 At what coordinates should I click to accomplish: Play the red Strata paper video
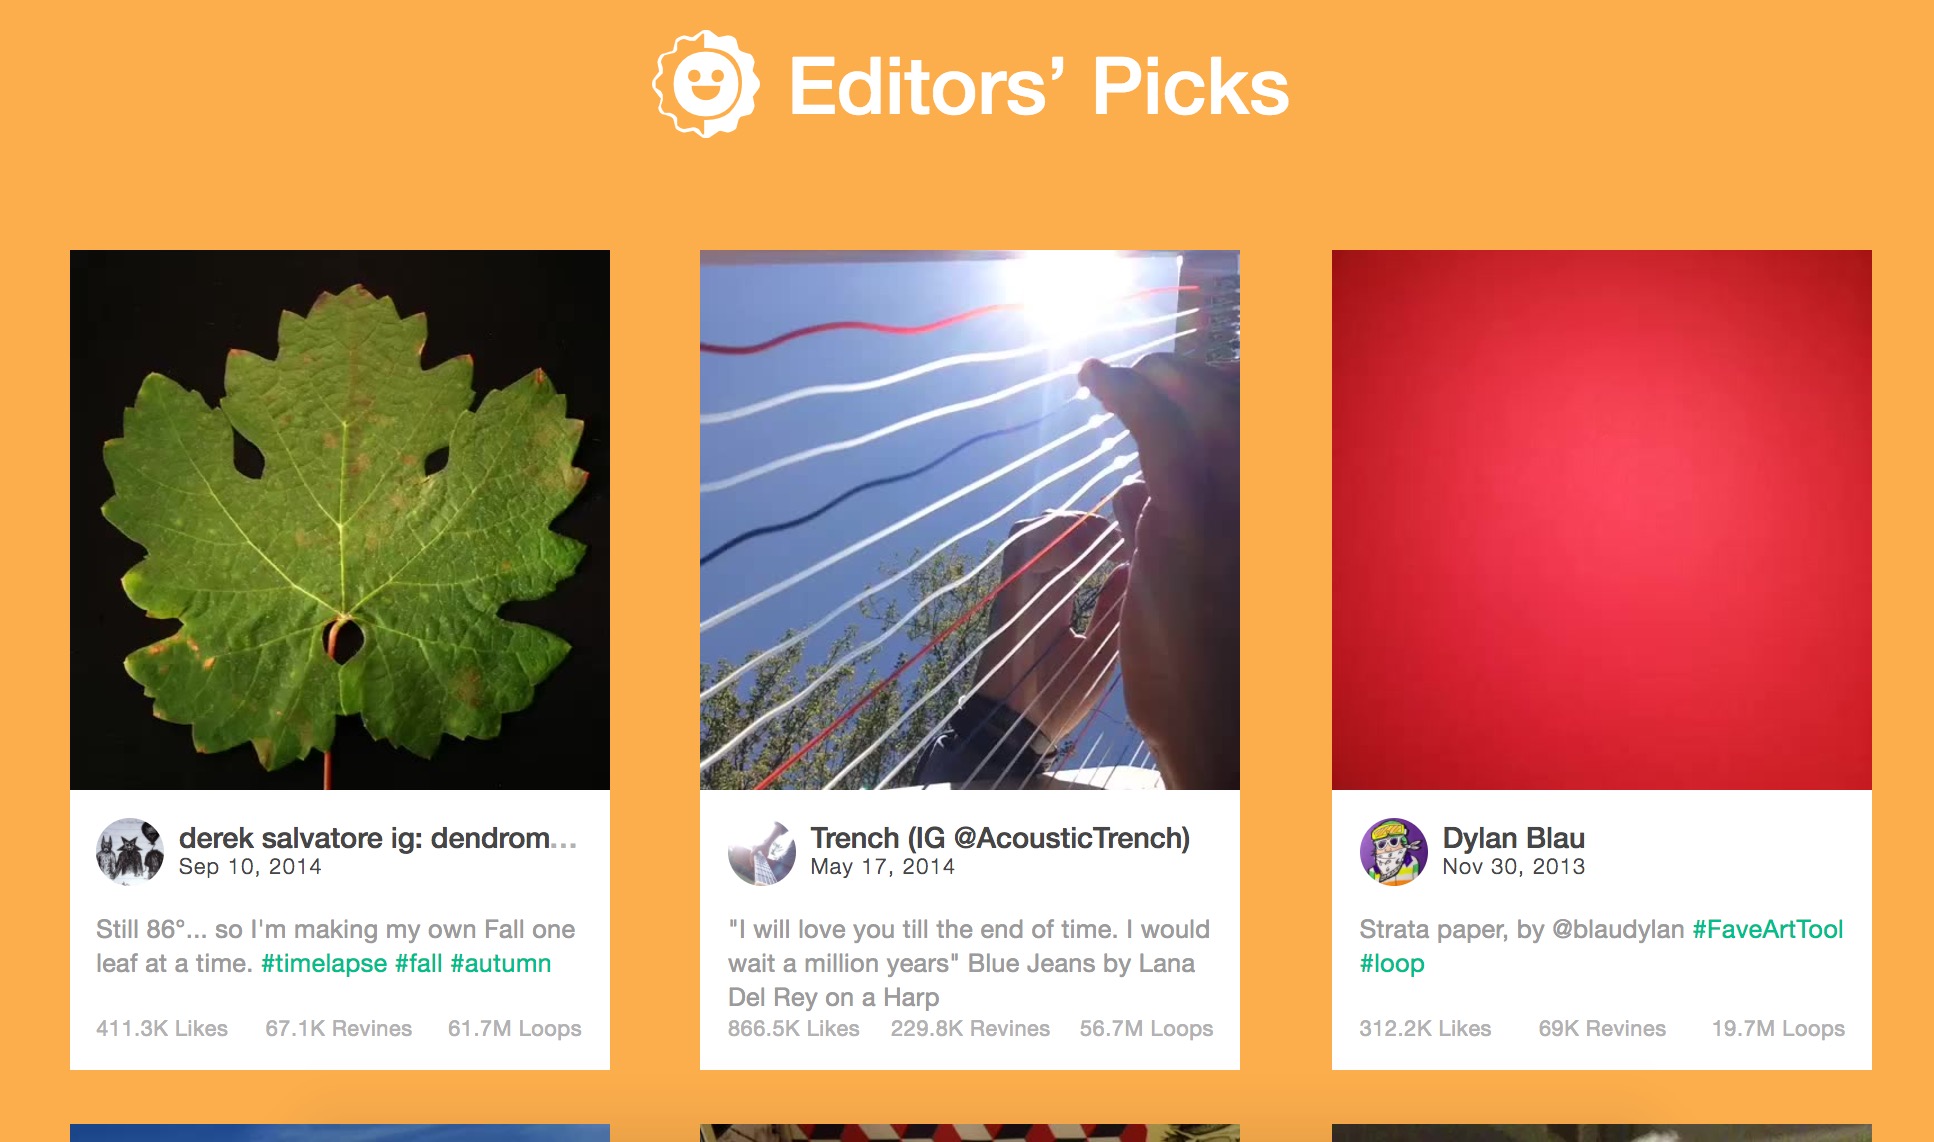coord(1601,520)
